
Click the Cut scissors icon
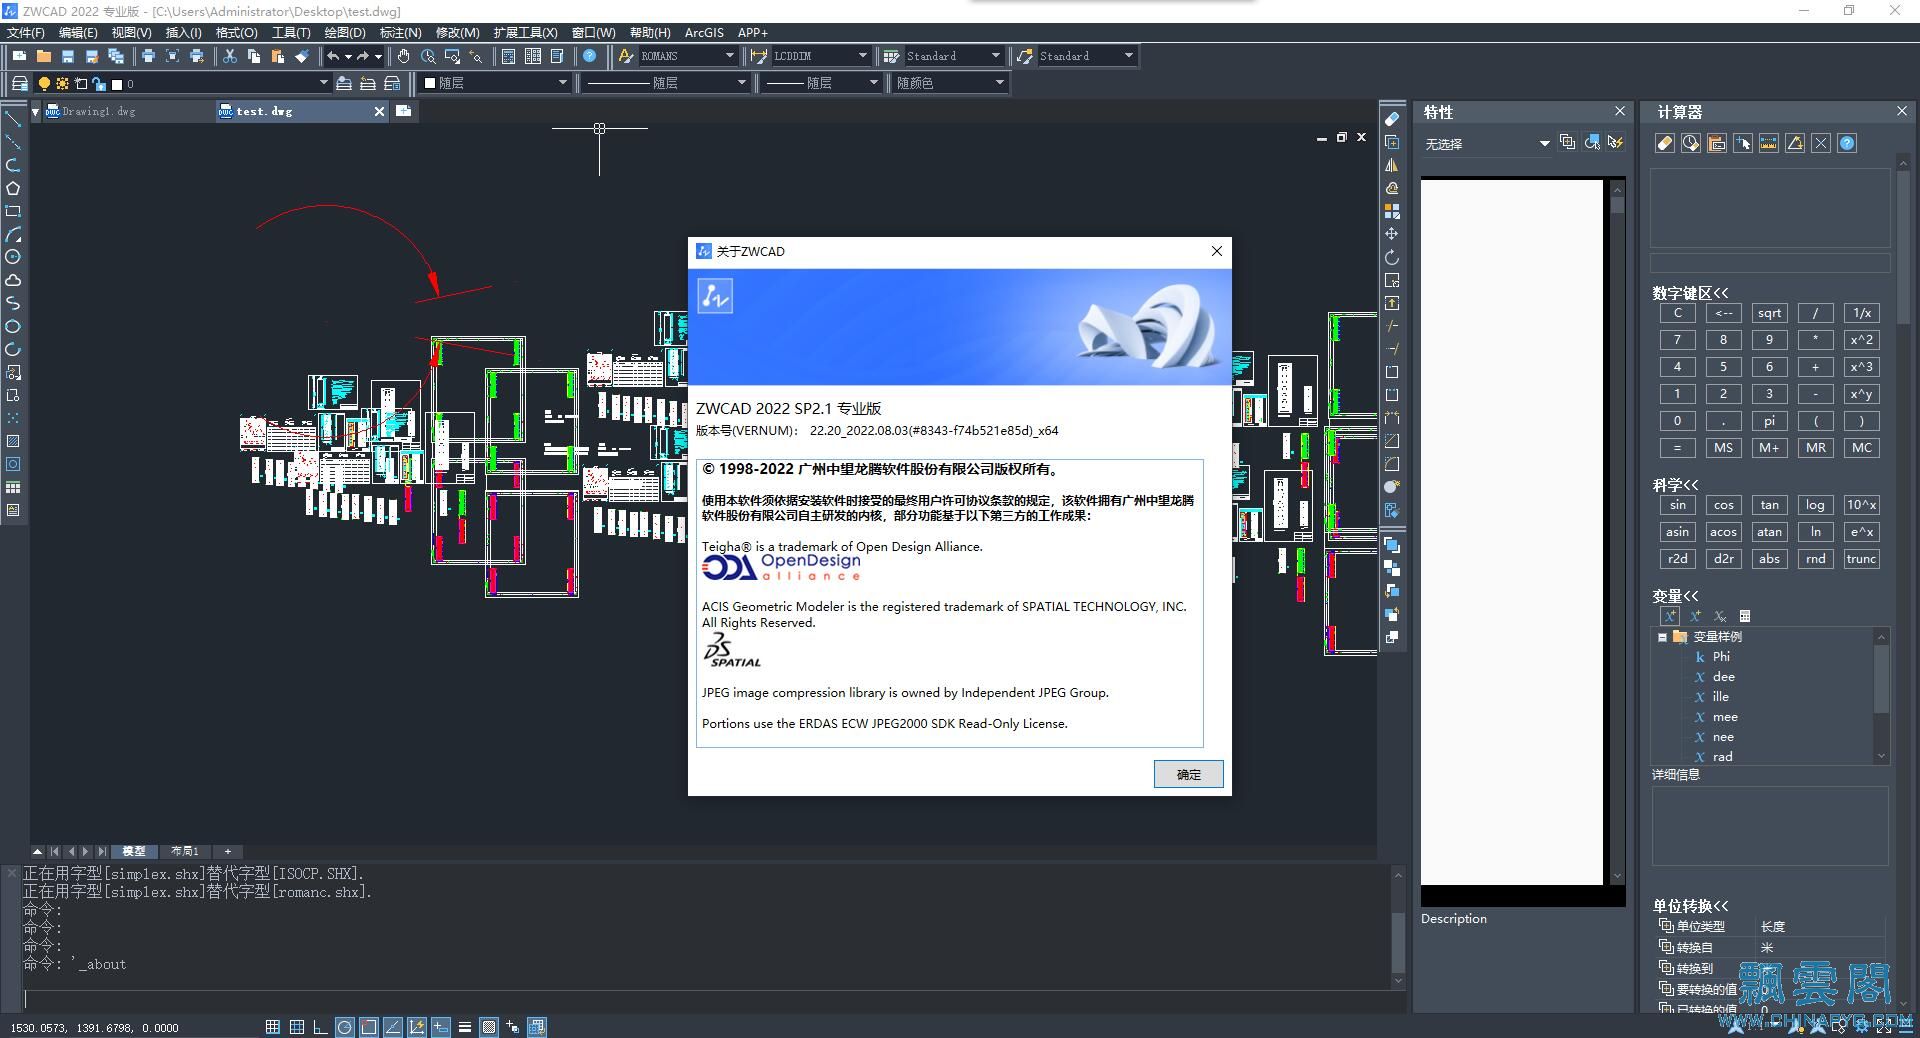click(229, 56)
